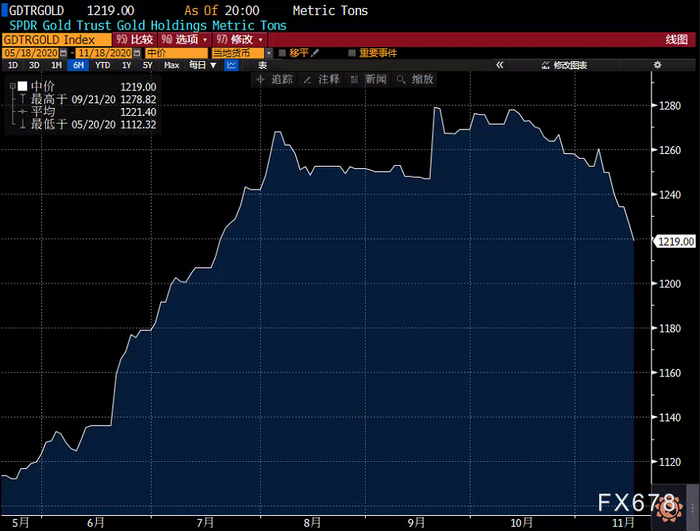Click the white 中价 legend color swatch

click(x=23, y=86)
